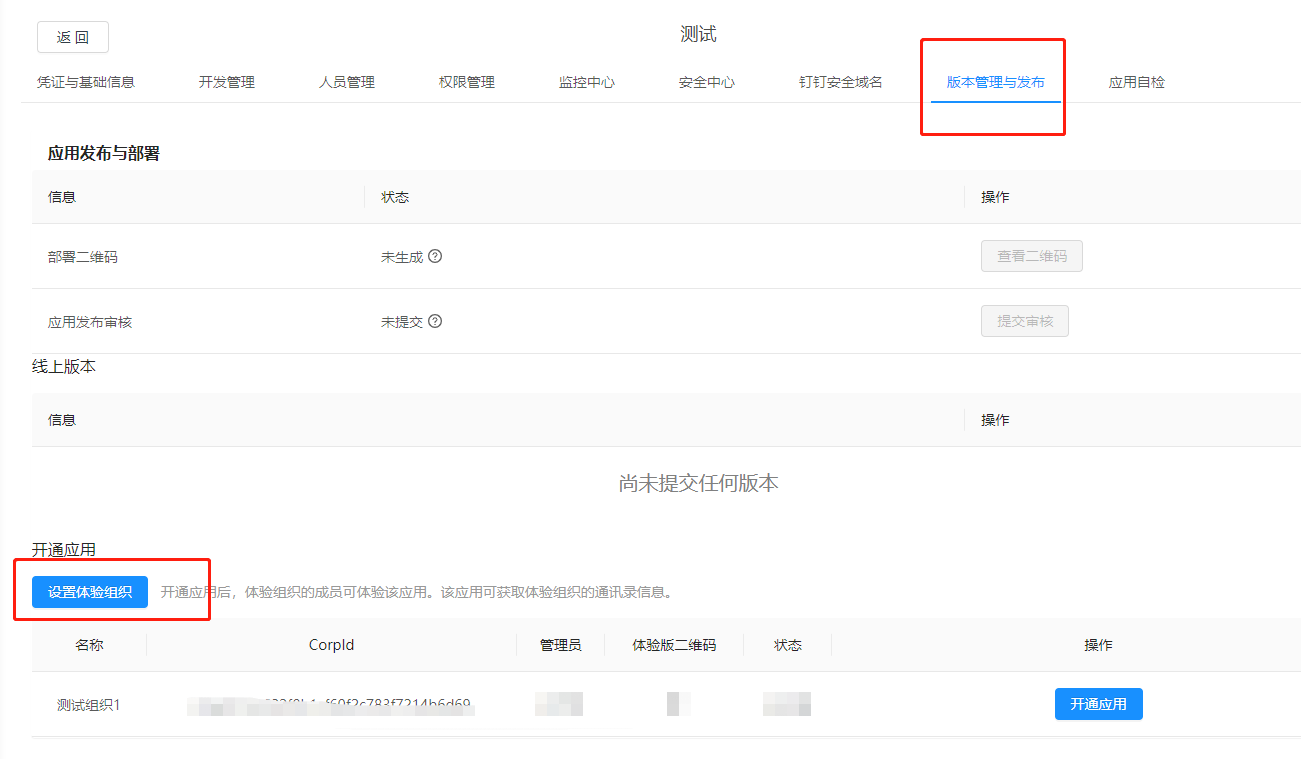Select the 版本管理与发布 tab

[x=996, y=82]
